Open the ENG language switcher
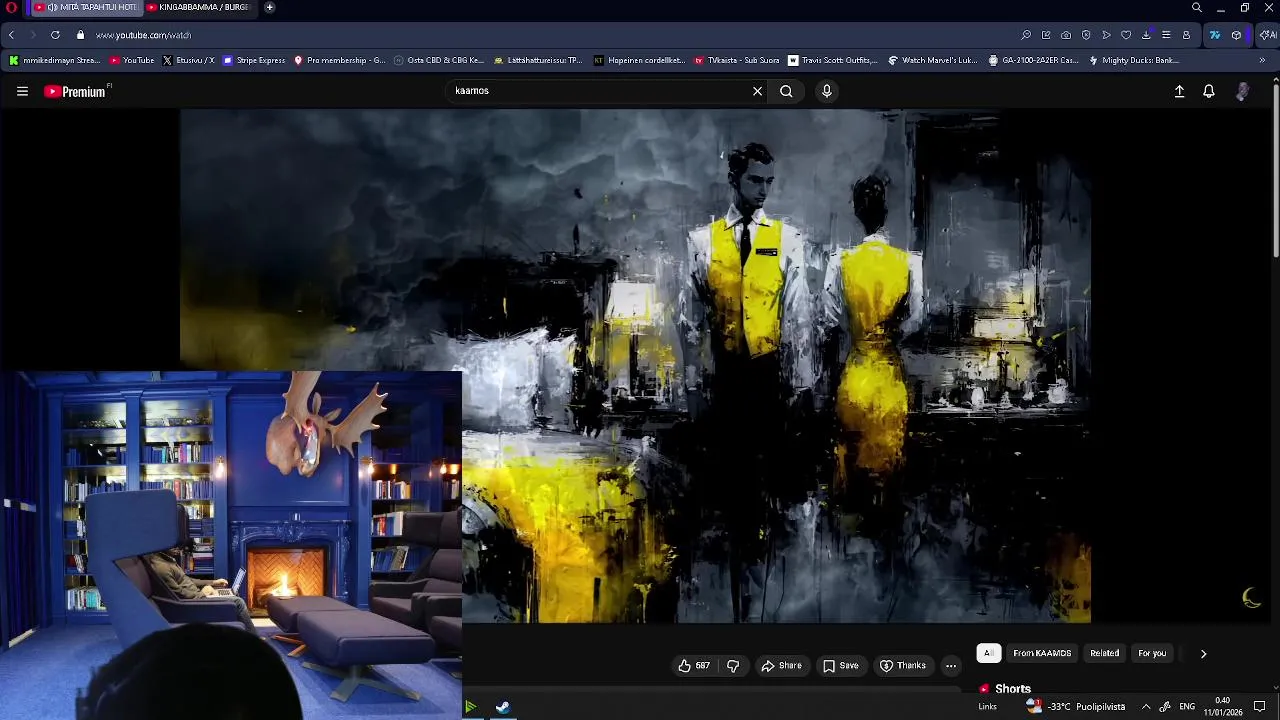Screen dimensions: 1280x720 tap(1187, 707)
